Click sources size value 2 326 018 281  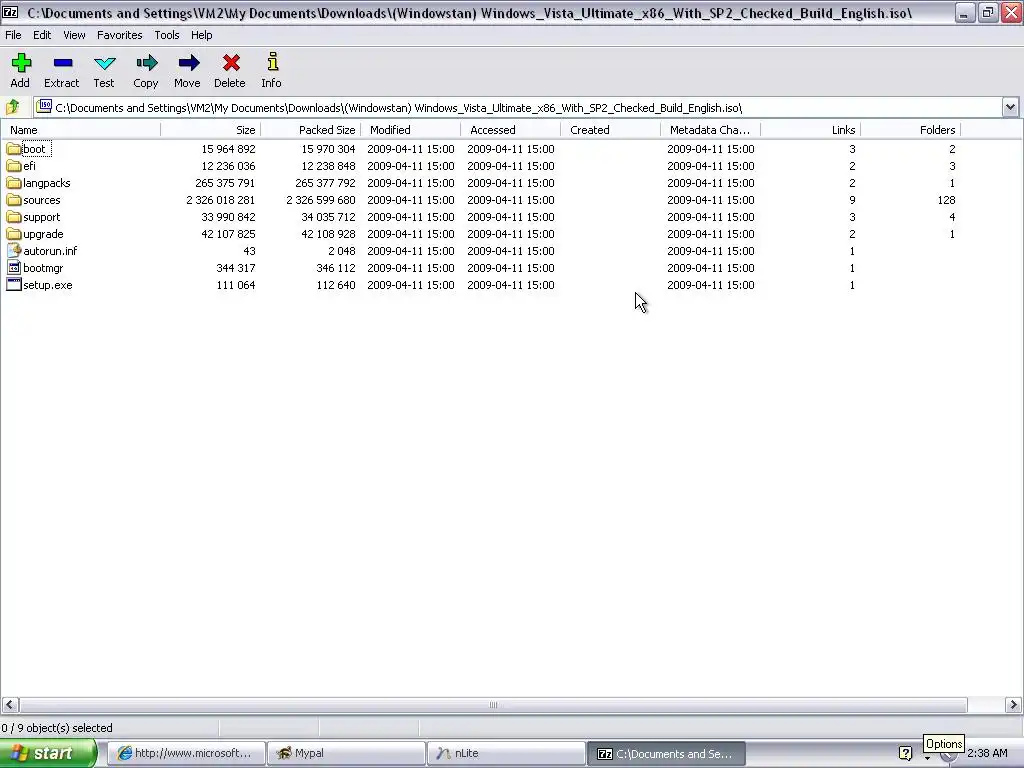pyautogui.click(x=221, y=200)
